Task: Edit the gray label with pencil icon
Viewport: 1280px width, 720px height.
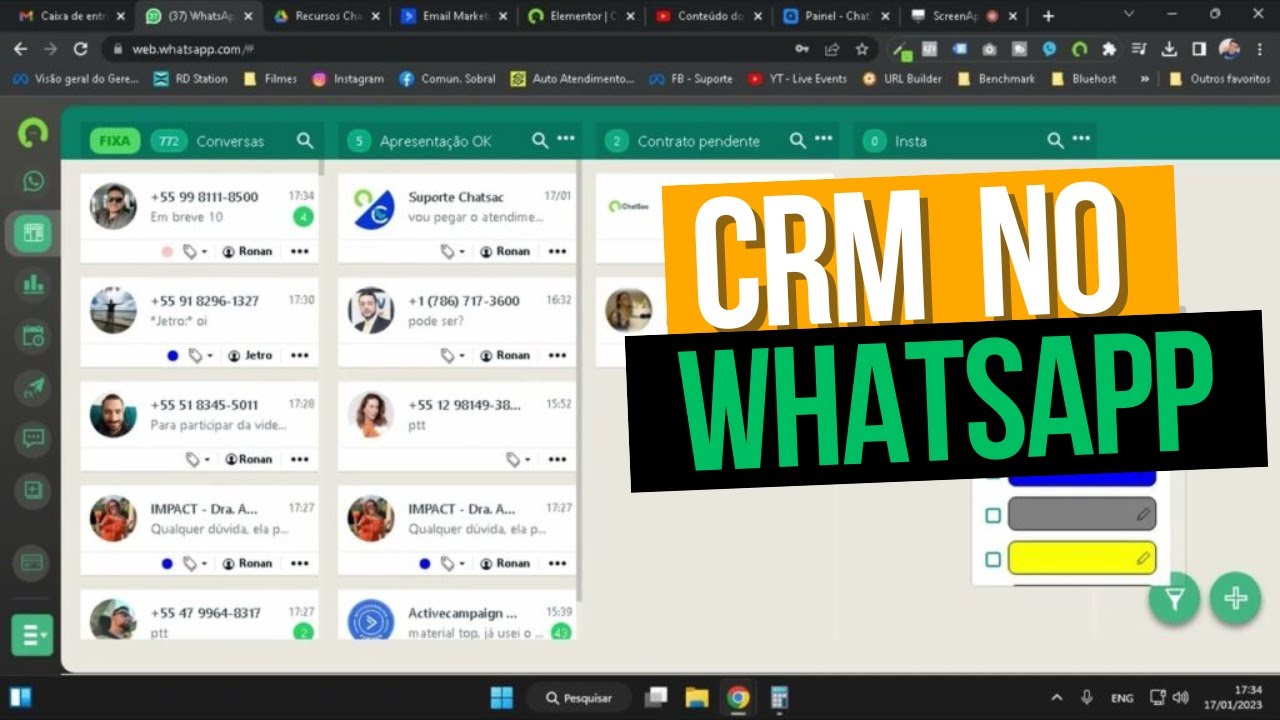Action: 1143,515
